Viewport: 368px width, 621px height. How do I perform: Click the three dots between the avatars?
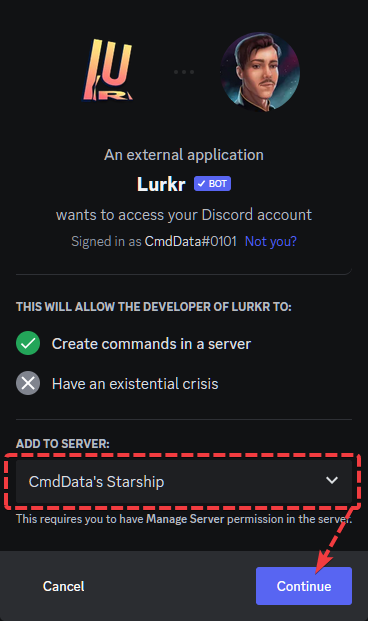pos(184,72)
